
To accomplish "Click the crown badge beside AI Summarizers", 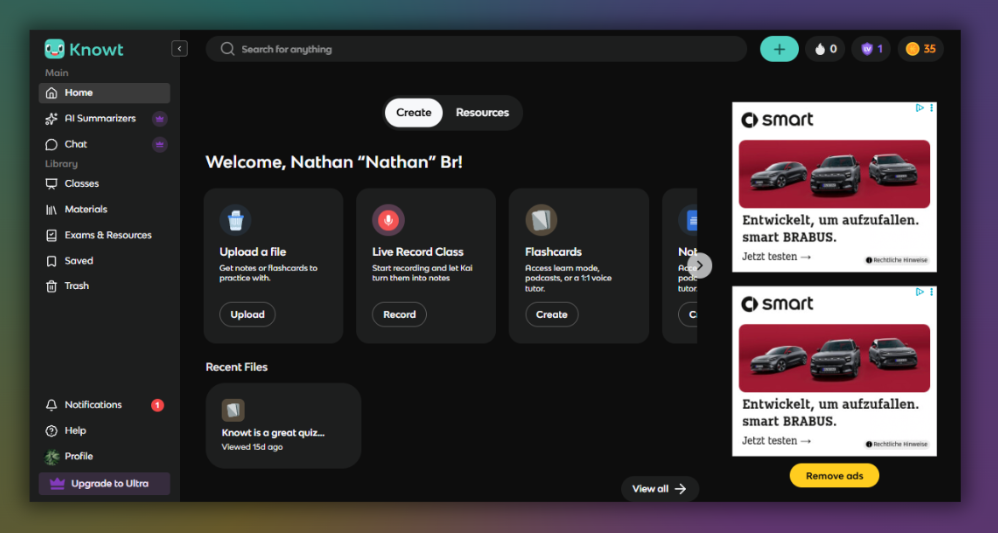I will 160,118.
